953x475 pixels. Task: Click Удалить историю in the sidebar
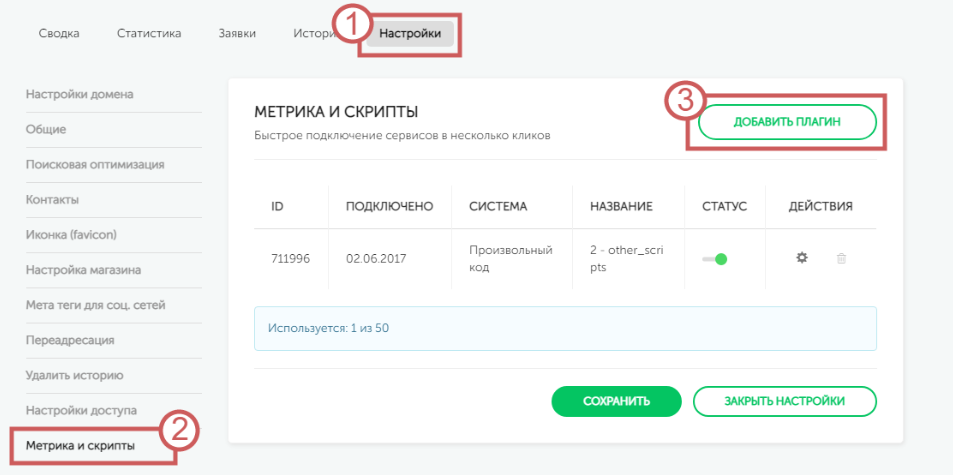click(74, 376)
